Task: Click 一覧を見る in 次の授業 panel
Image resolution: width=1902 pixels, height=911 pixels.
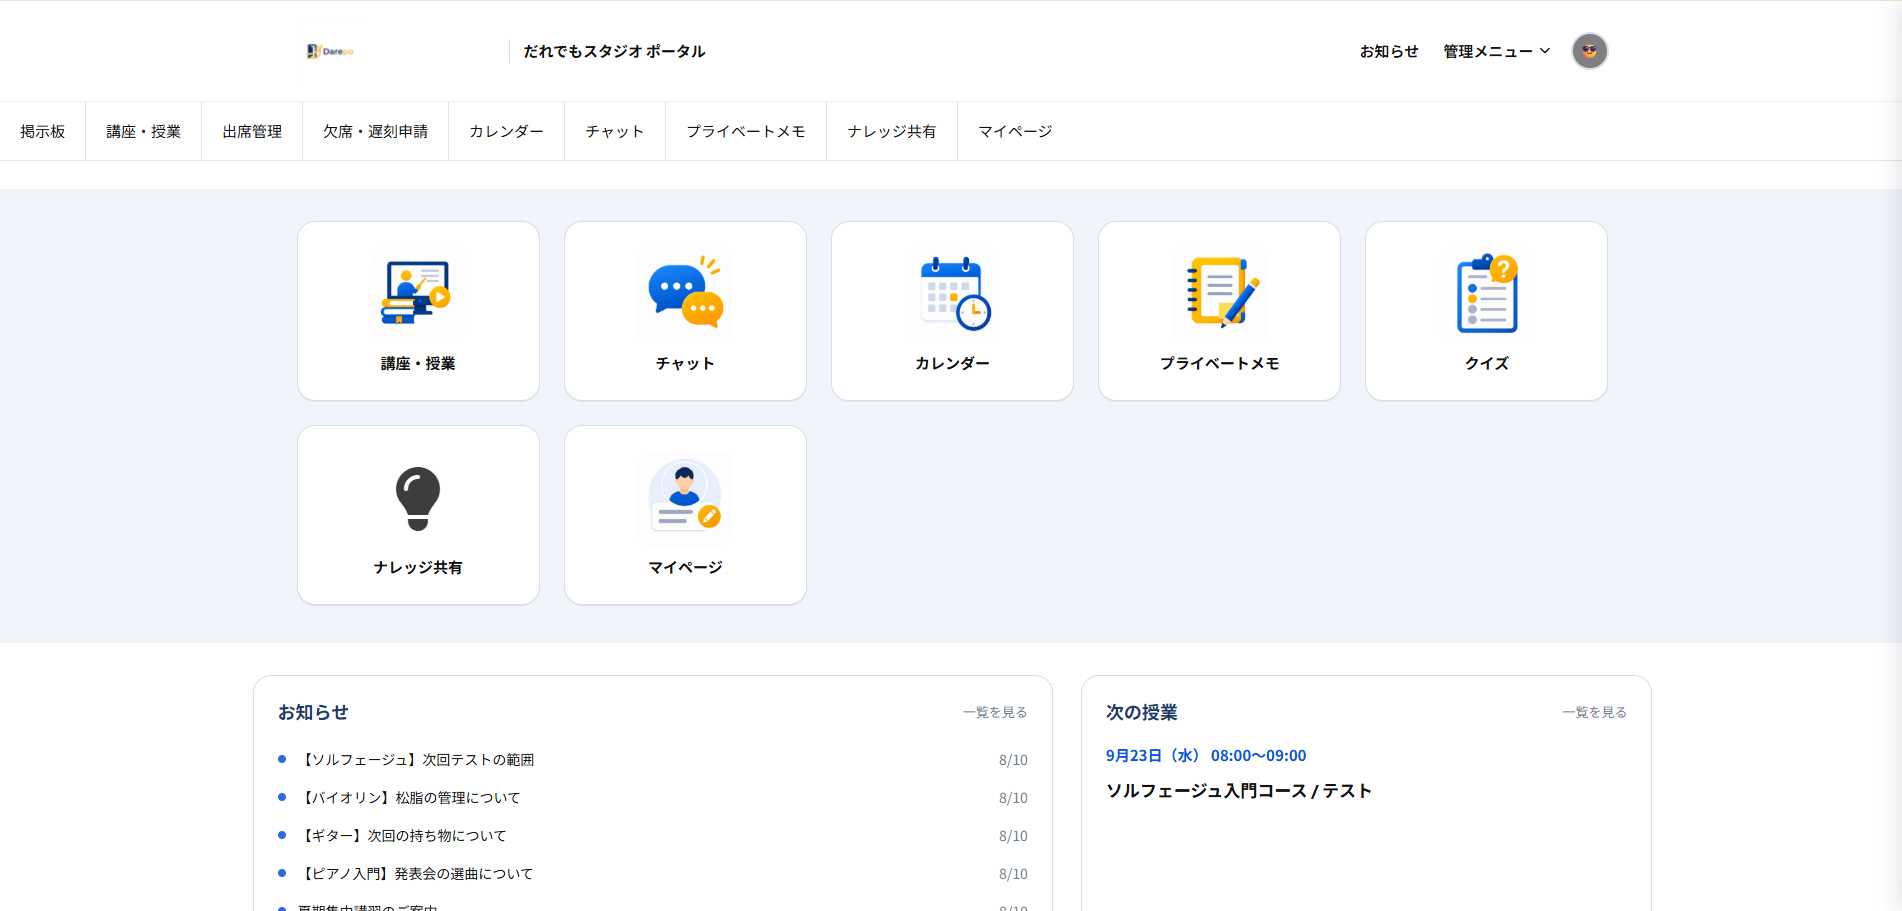Action: (1595, 712)
